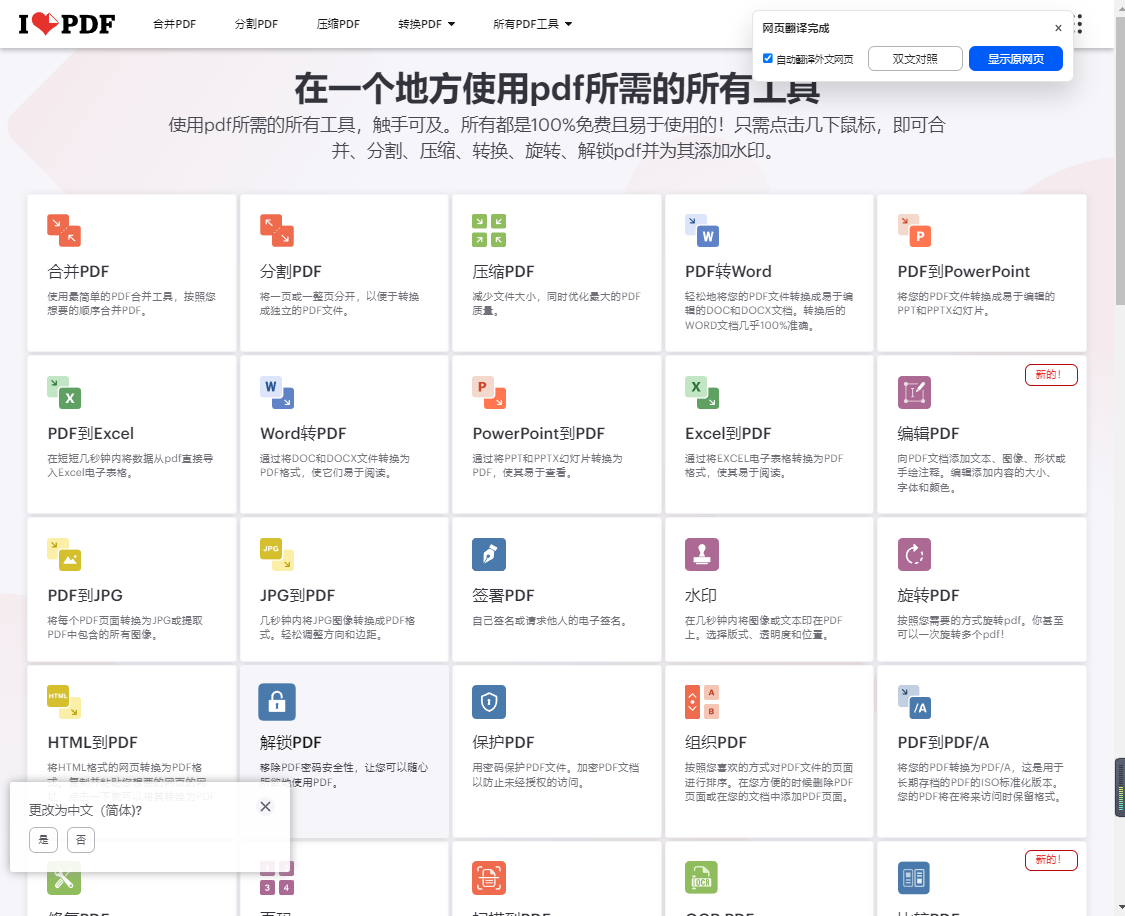Click the 保护PDF shield icon

click(x=489, y=702)
